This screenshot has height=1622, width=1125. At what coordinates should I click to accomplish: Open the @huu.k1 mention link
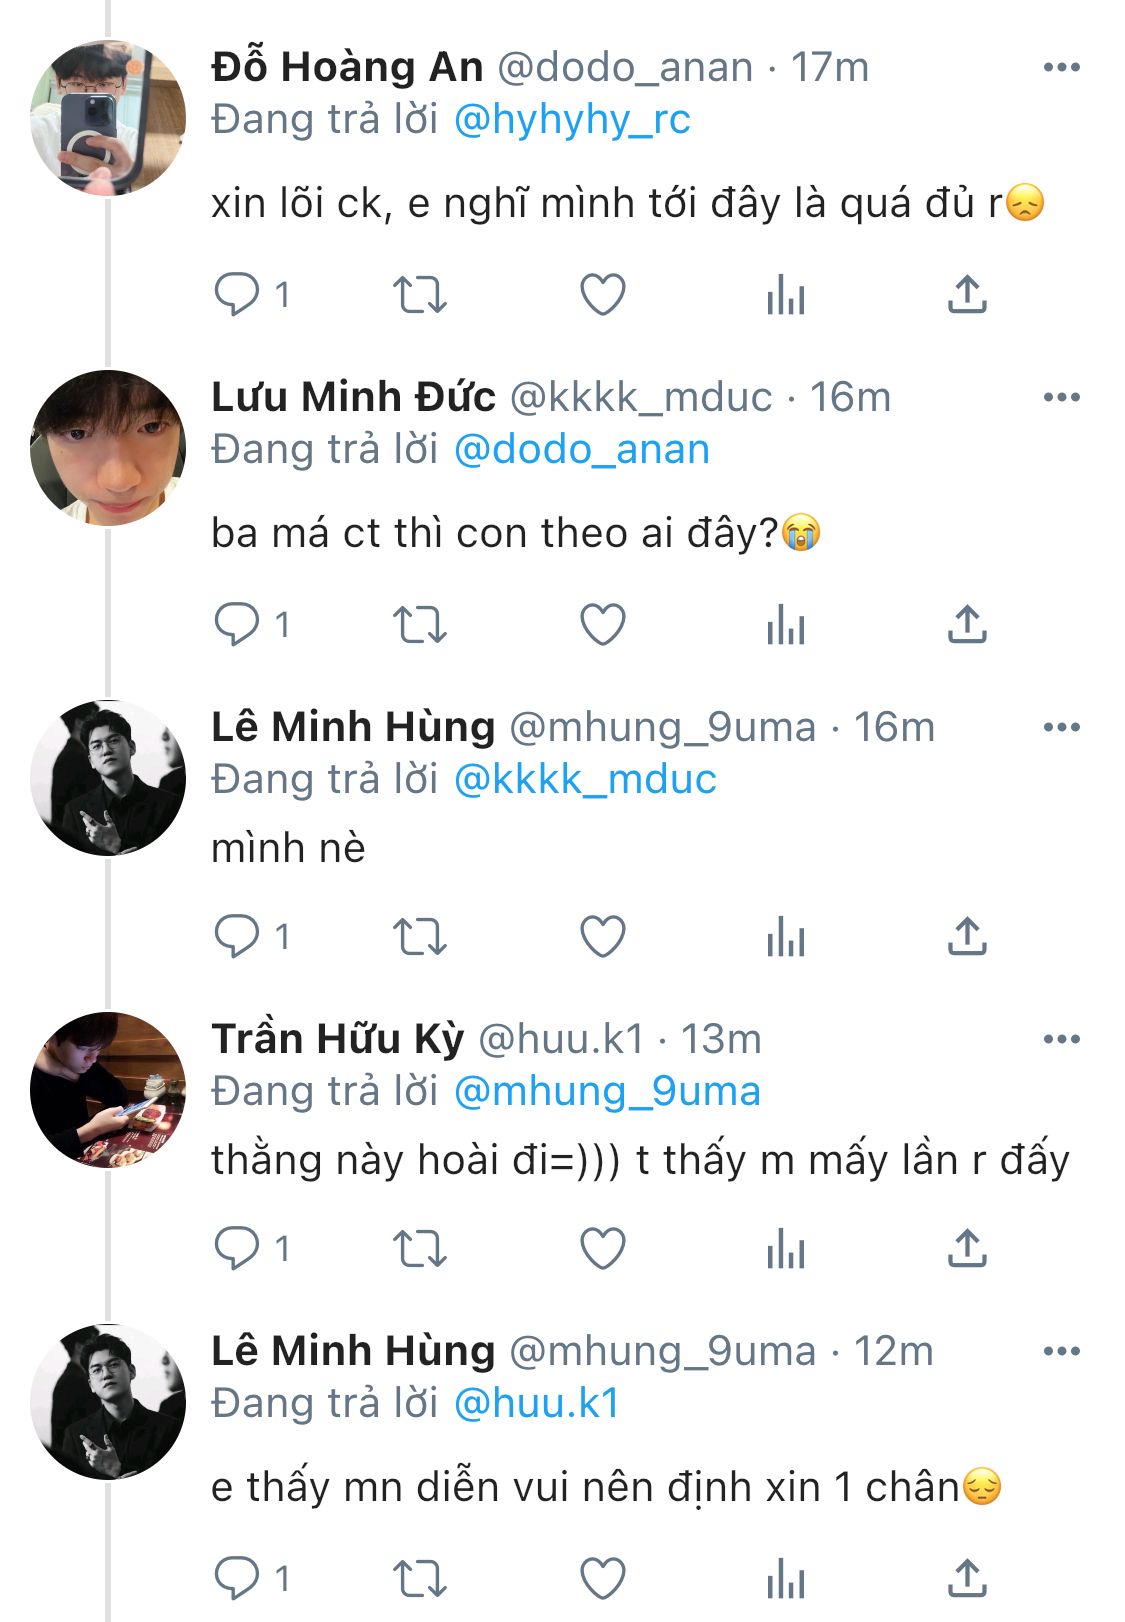(x=537, y=1404)
